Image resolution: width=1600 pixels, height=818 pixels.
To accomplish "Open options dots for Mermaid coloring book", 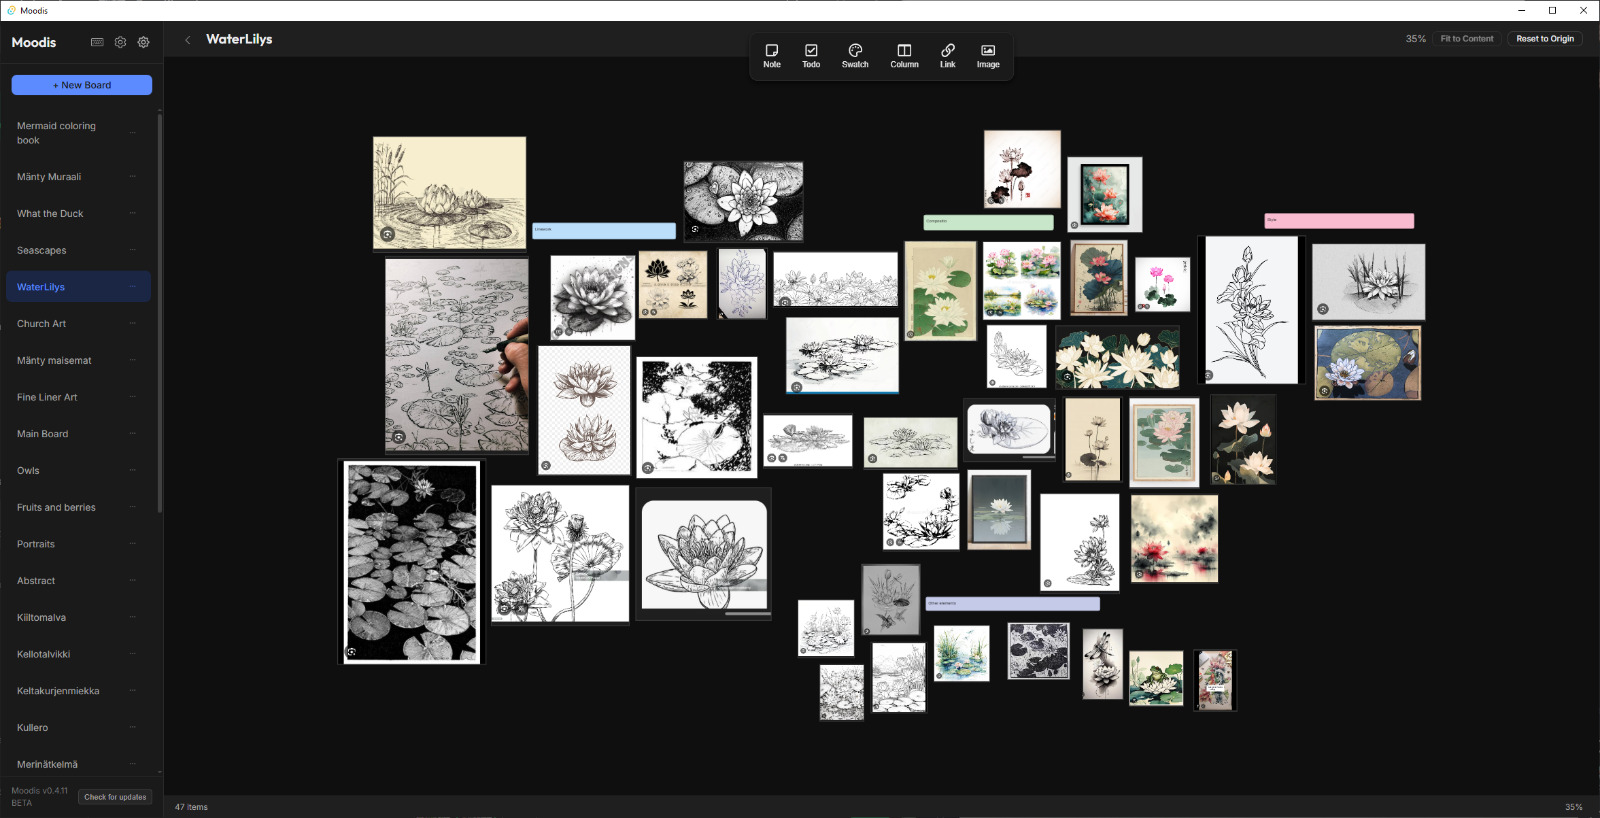I will [x=132, y=133].
